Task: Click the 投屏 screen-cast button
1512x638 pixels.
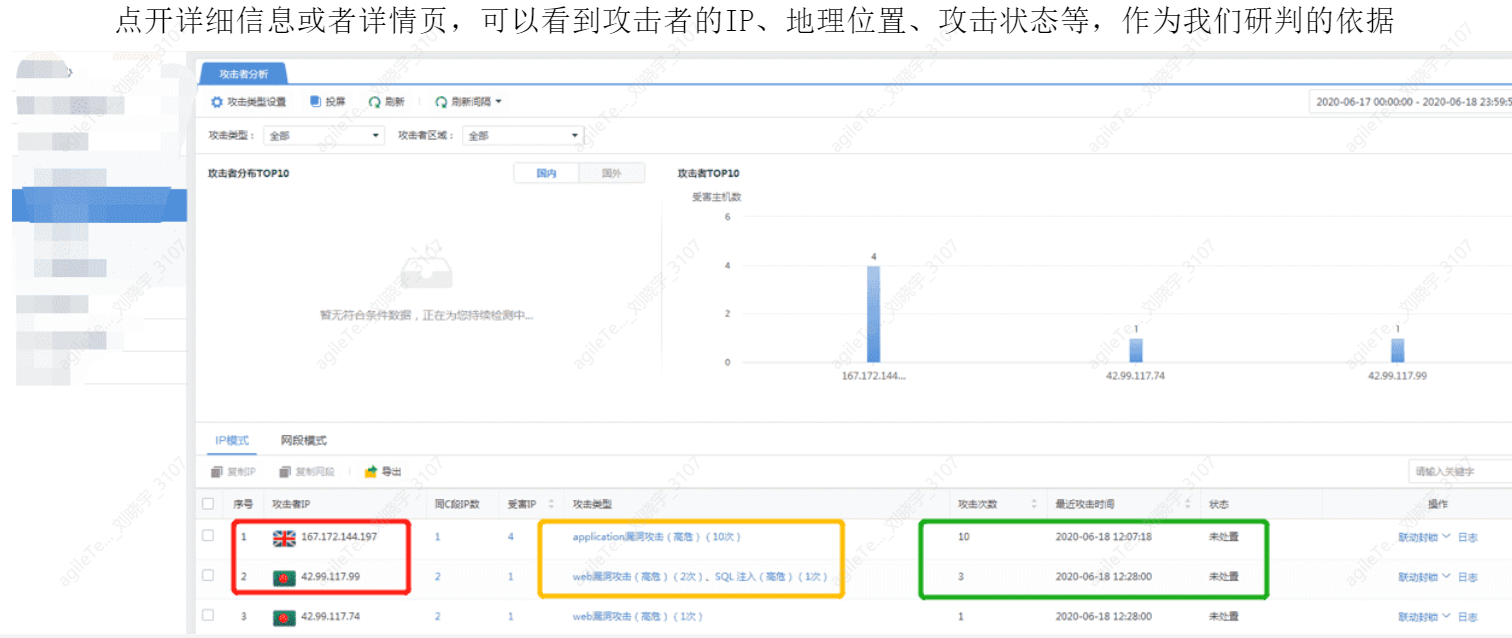Action: (x=328, y=102)
